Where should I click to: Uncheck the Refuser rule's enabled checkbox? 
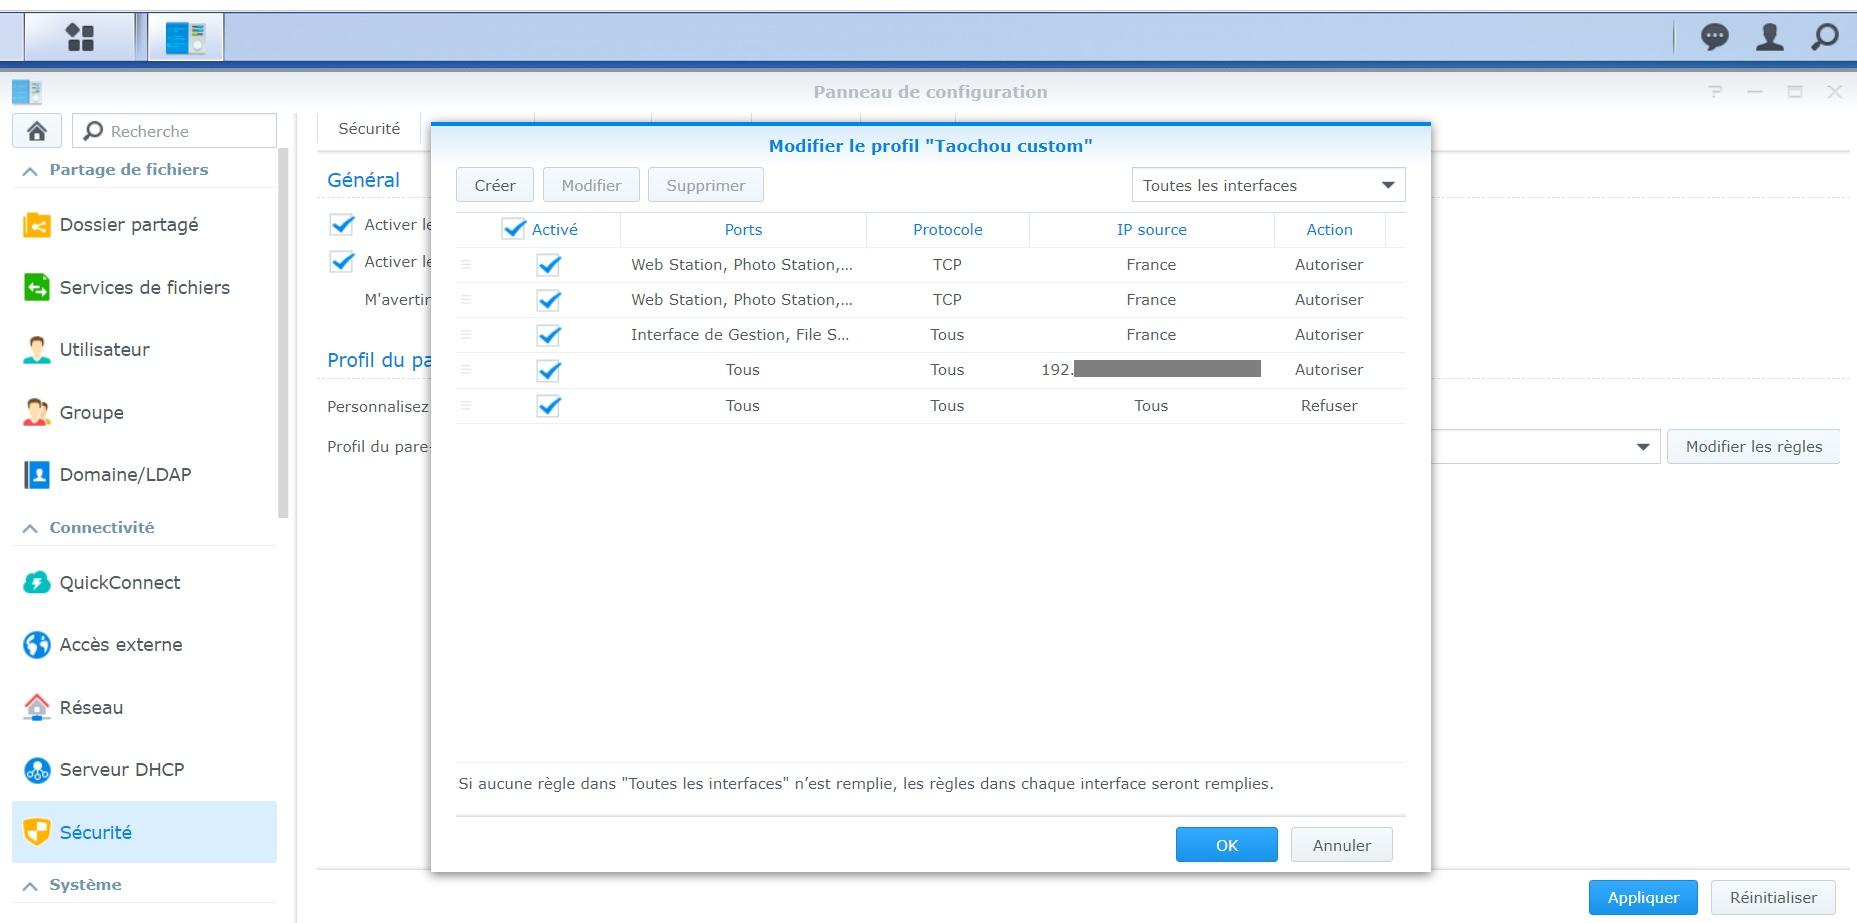548,406
